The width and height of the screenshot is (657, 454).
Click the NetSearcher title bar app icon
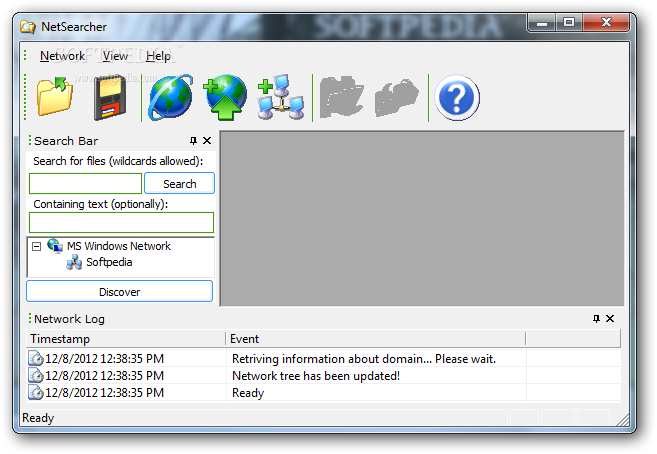coord(28,27)
